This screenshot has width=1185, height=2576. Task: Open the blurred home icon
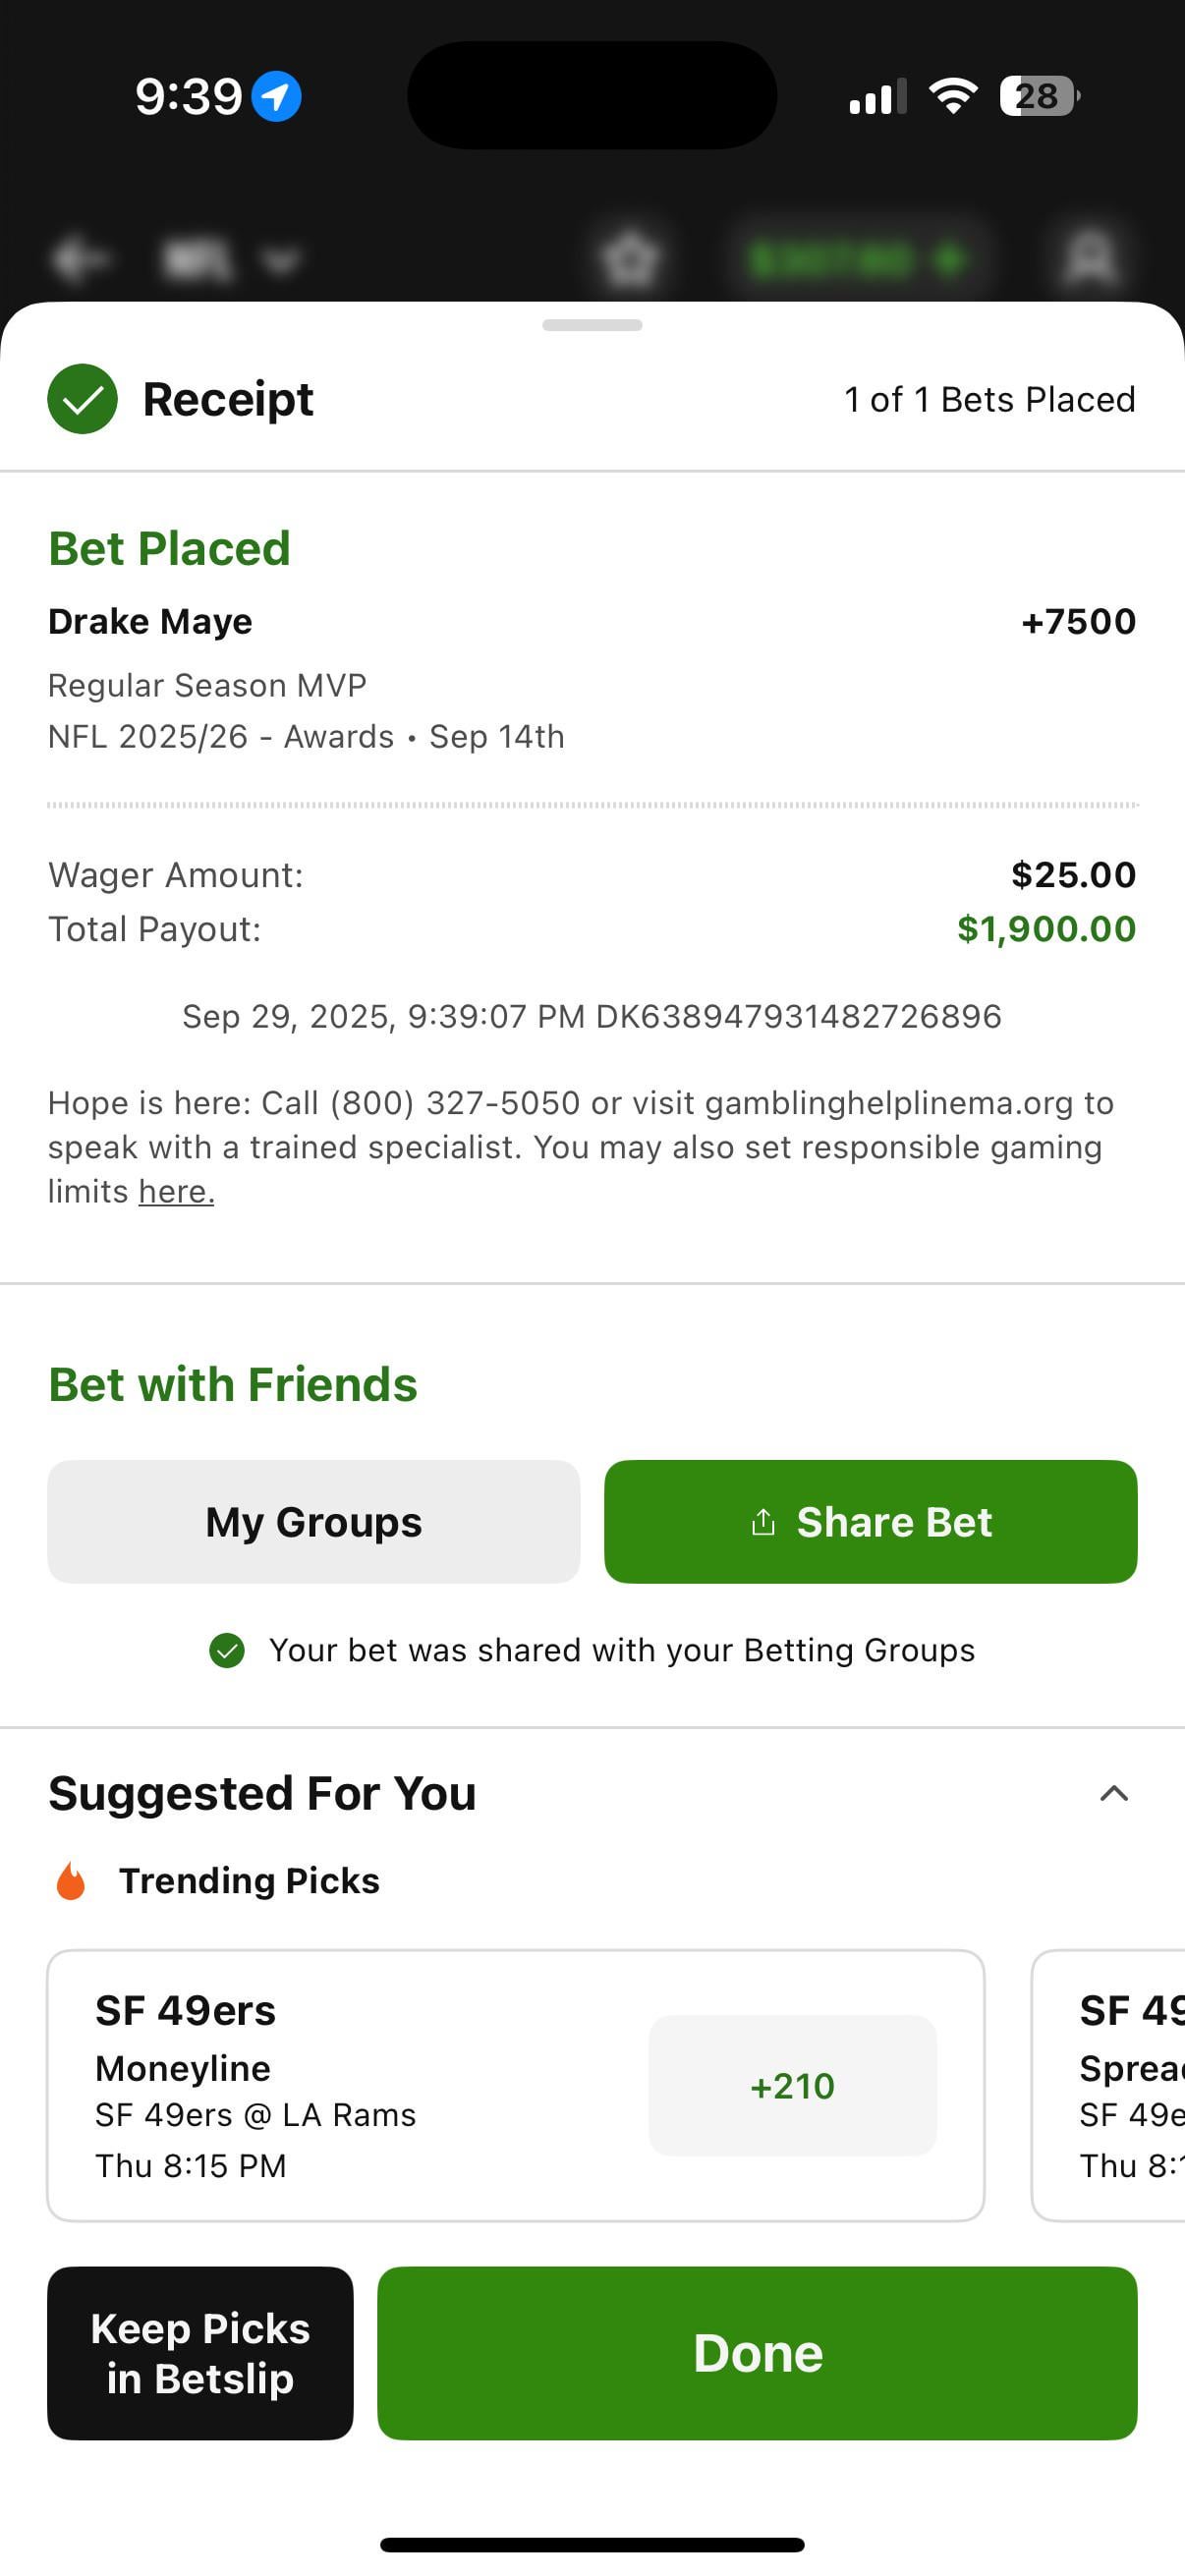pyautogui.click(x=630, y=259)
